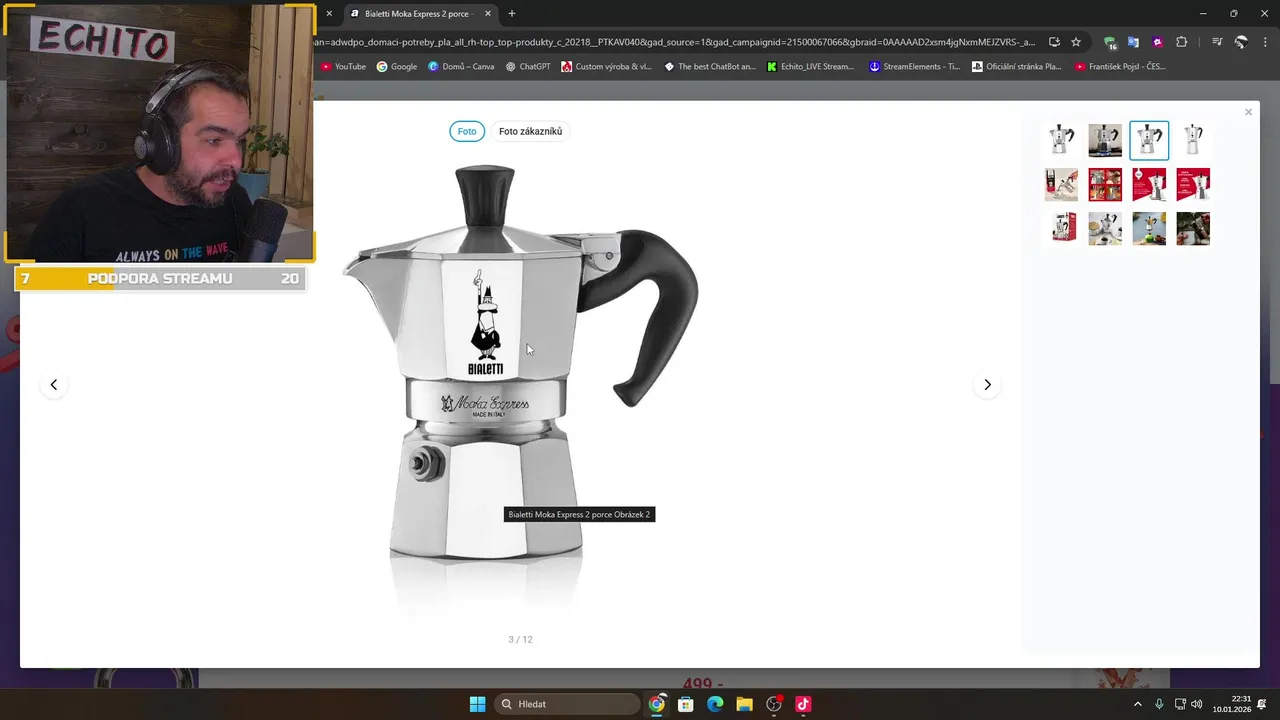Bookmark this page with star icon
The height and width of the screenshot is (720, 1280).
[1076, 42]
